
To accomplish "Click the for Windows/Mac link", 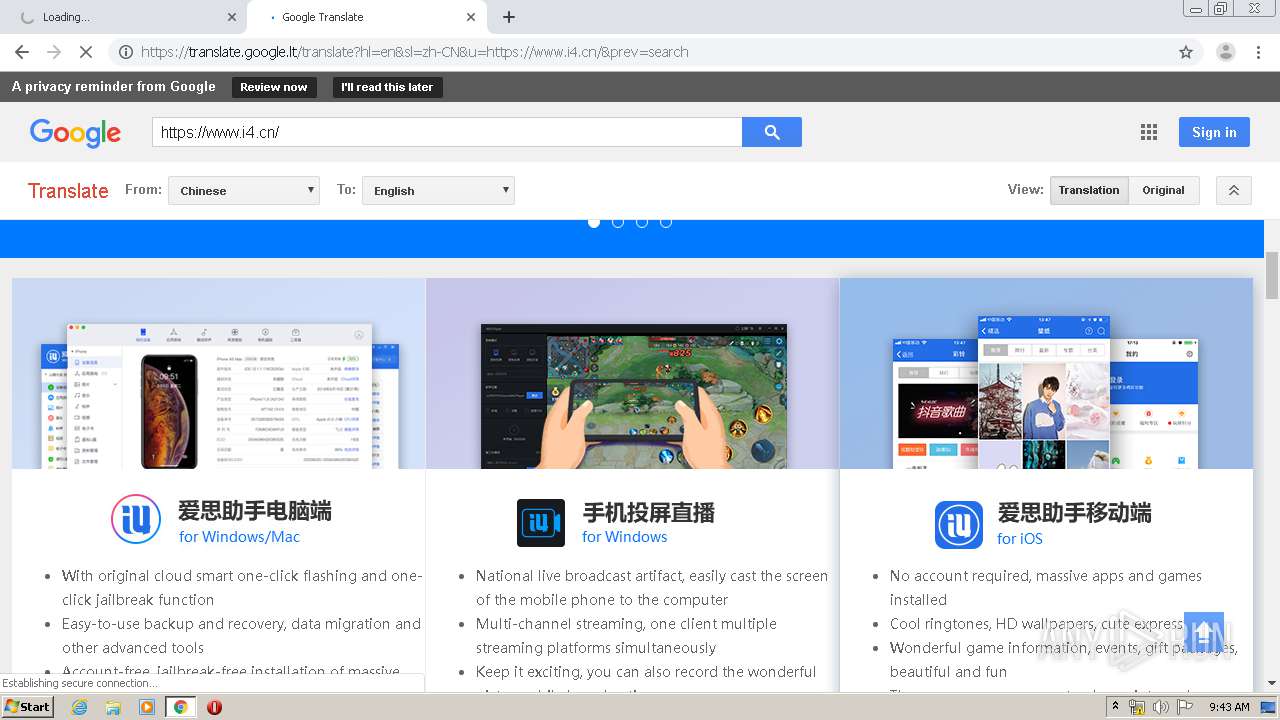I will [x=239, y=537].
